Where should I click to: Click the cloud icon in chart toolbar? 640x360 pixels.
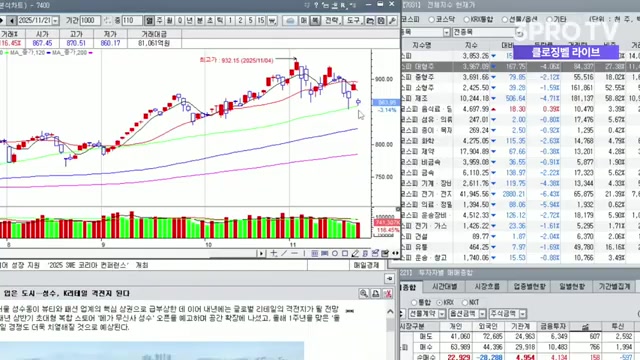click(x=290, y=20)
